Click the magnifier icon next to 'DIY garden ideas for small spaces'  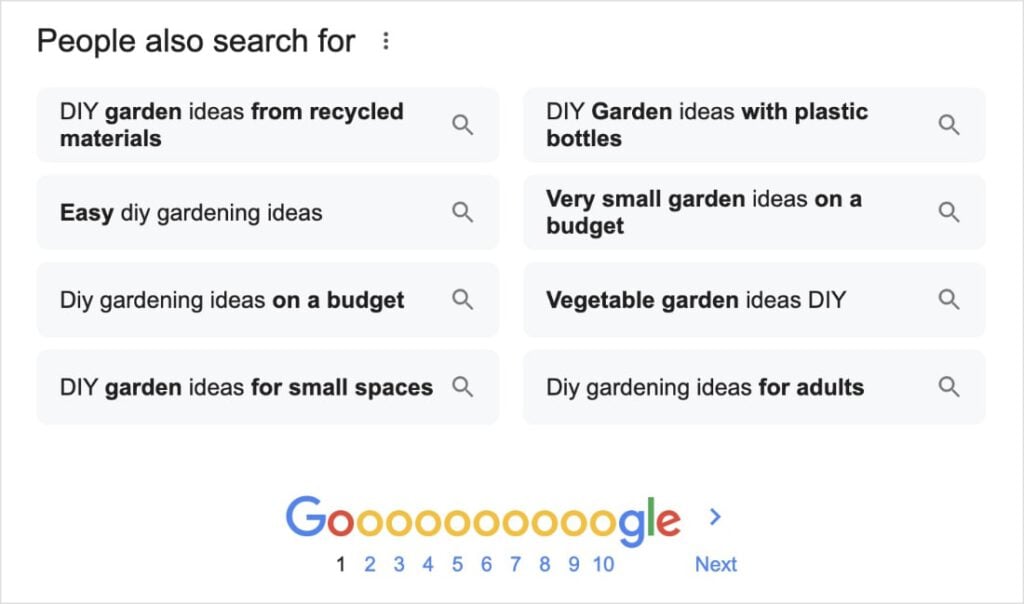(462, 387)
